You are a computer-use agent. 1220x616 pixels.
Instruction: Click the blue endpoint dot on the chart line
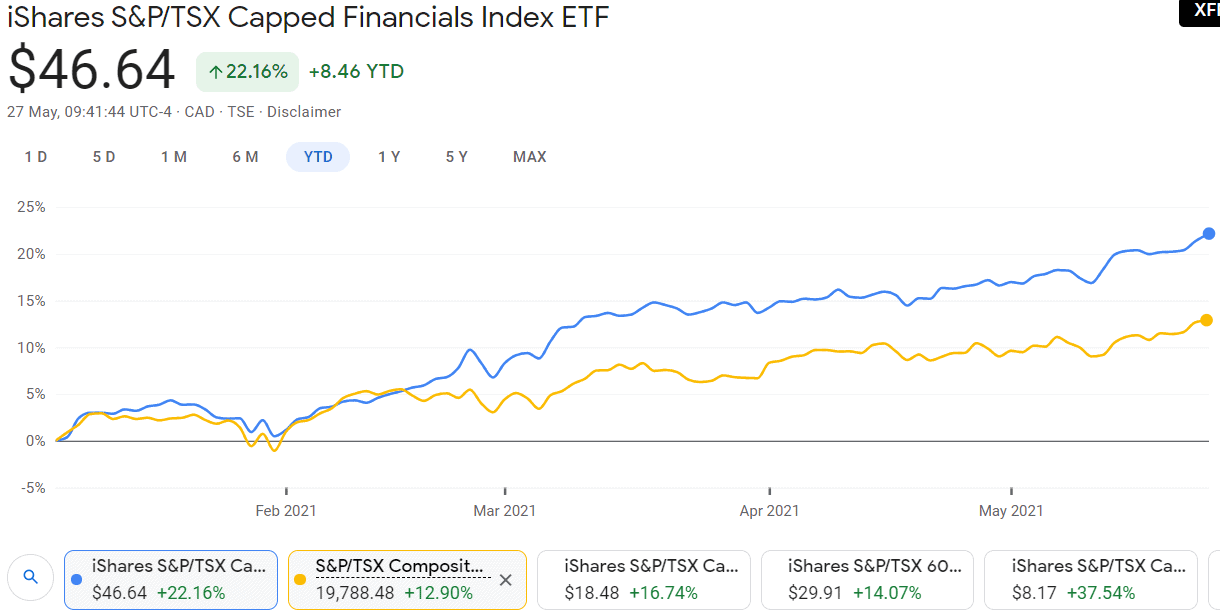(x=1206, y=234)
